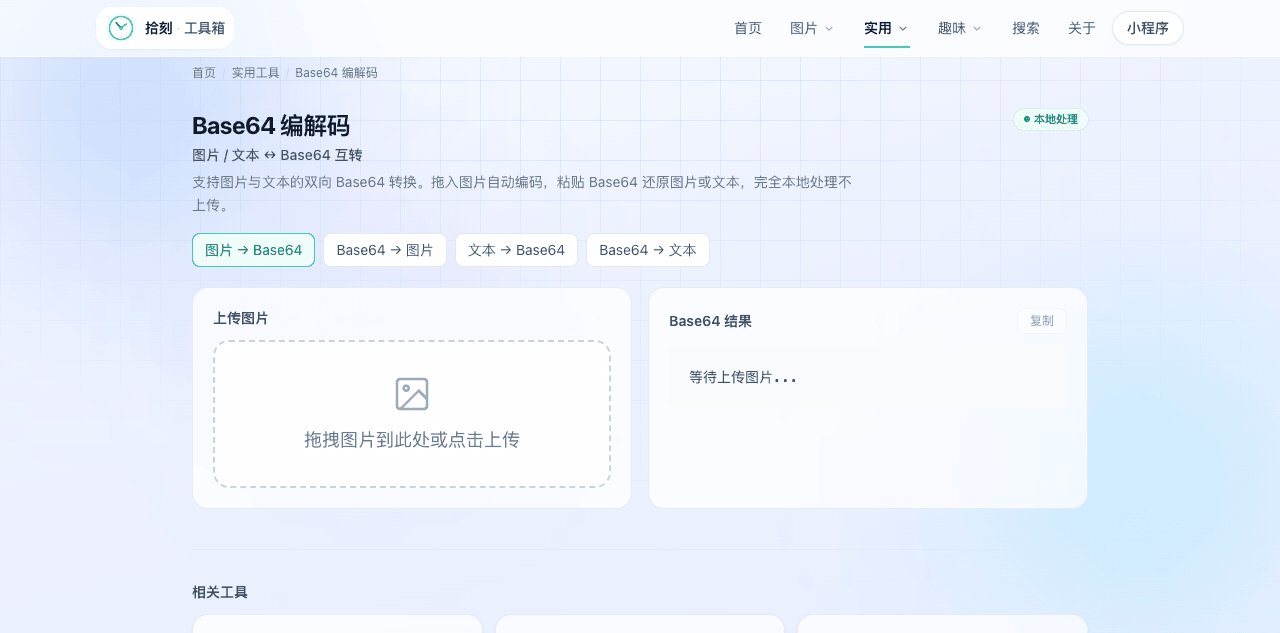Go to 实用工具 breadcrumb link
The image size is (1280, 633).
(x=256, y=73)
